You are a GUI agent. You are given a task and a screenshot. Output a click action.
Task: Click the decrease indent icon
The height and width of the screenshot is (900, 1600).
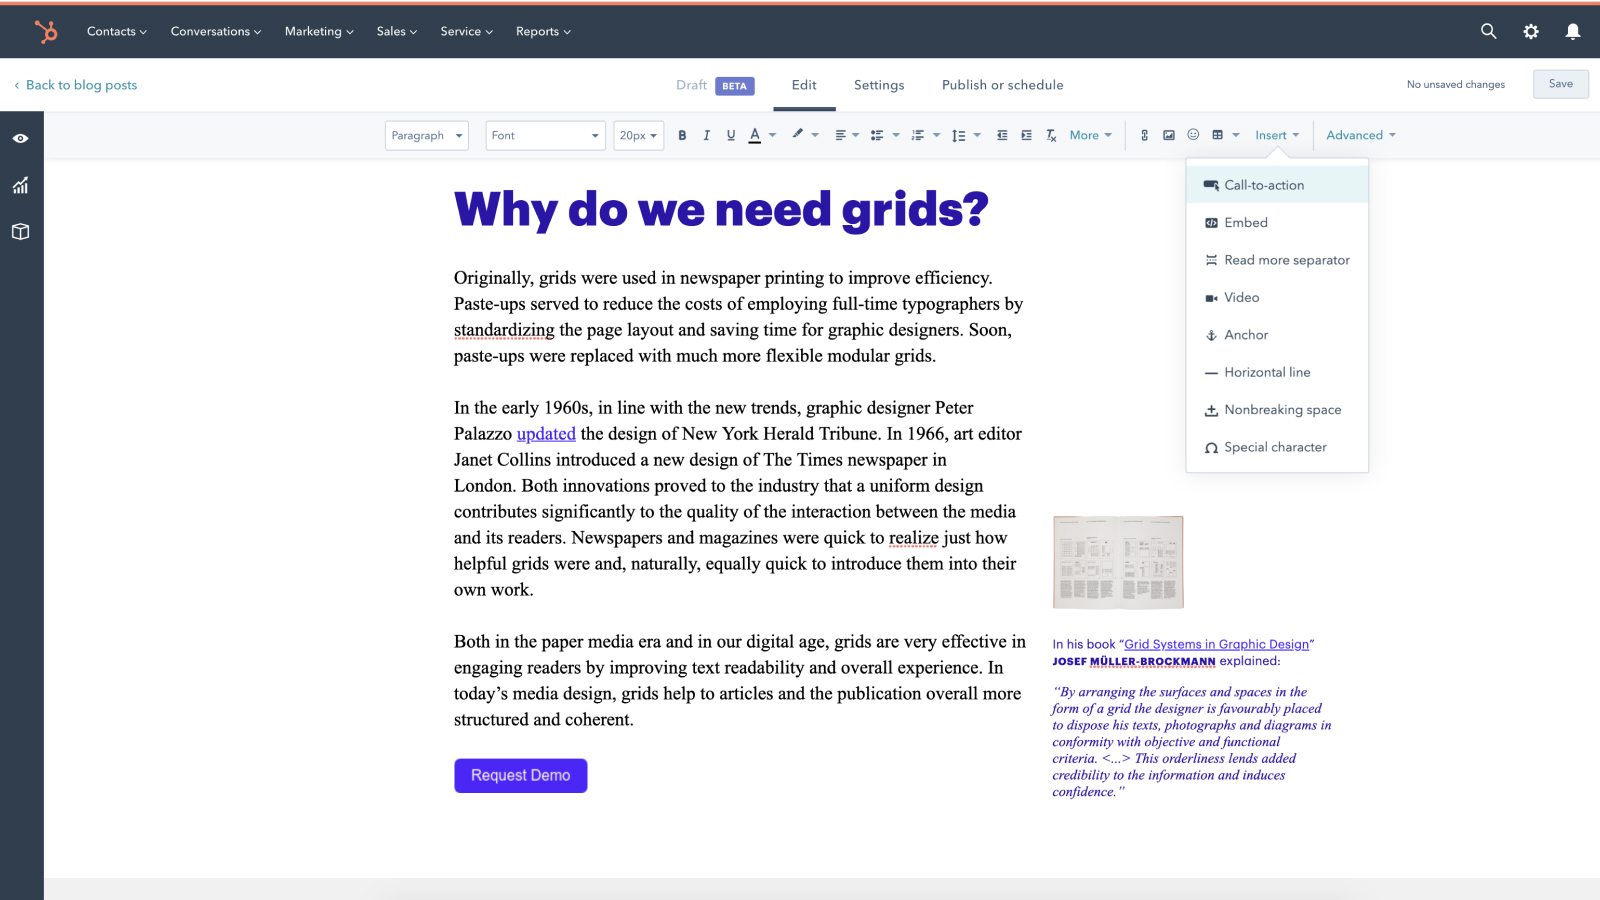click(x=1002, y=136)
